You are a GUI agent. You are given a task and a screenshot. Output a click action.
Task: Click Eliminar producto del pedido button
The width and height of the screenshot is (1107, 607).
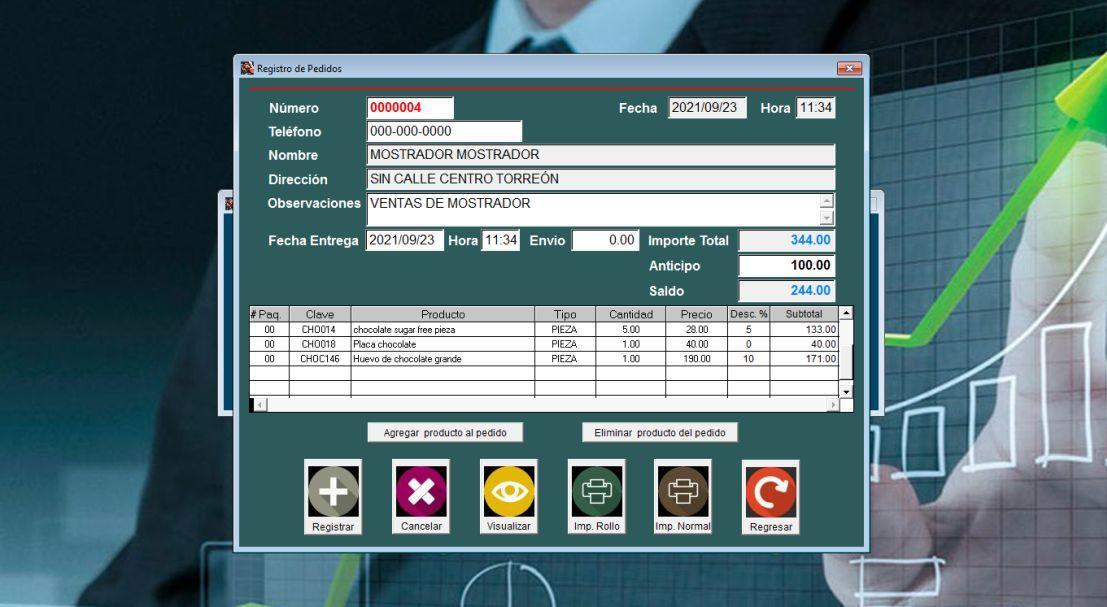pyautogui.click(x=659, y=433)
